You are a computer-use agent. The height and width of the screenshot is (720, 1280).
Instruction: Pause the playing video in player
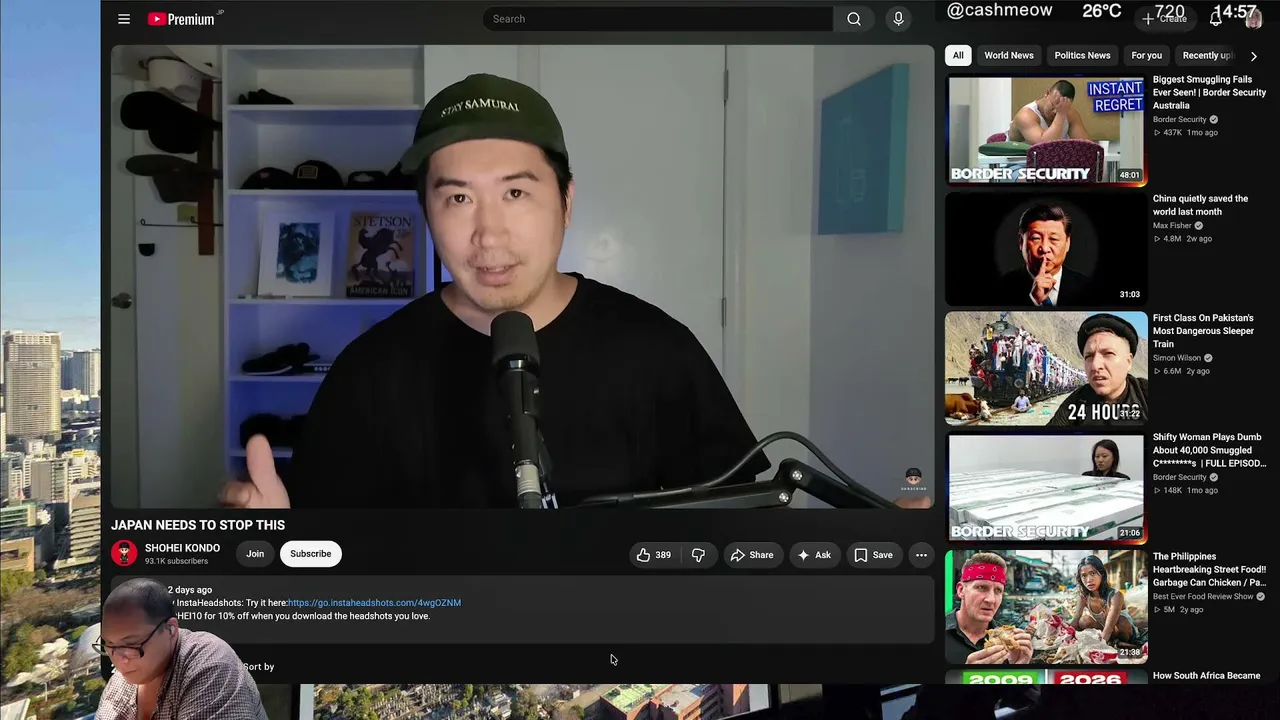pos(522,277)
